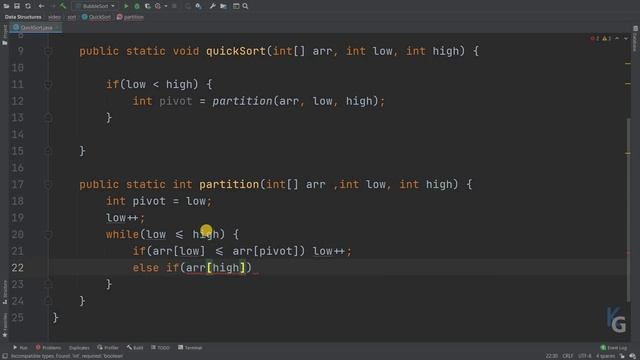The image size is (640, 360).
Task: Click the yellow warning count indicator
Action: [607, 38]
